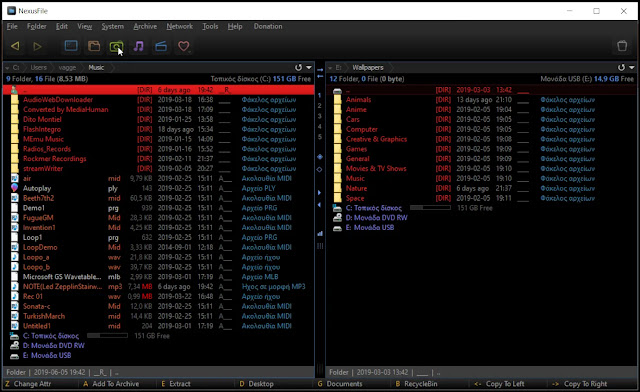The width and height of the screenshot is (640, 392).
Task: Select Converted by MediaHuman folder
Action: tap(158, 109)
